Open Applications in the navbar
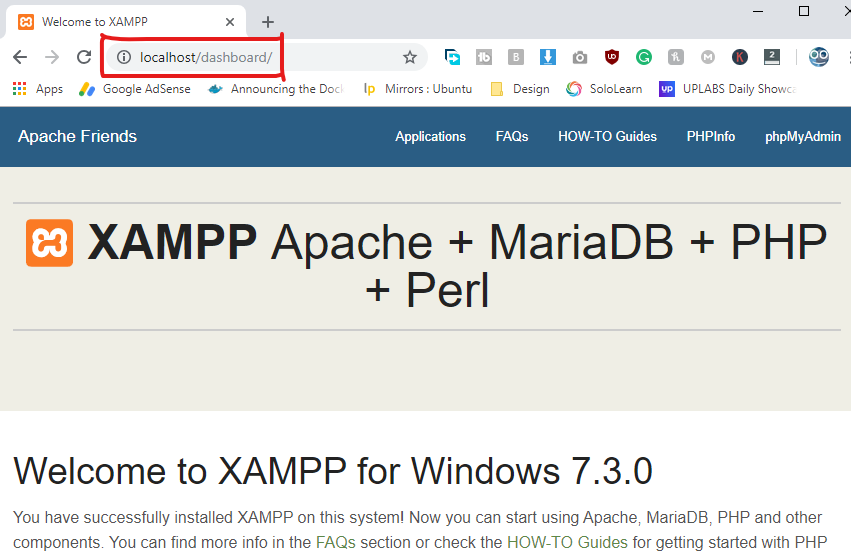This screenshot has width=851, height=556. [430, 136]
